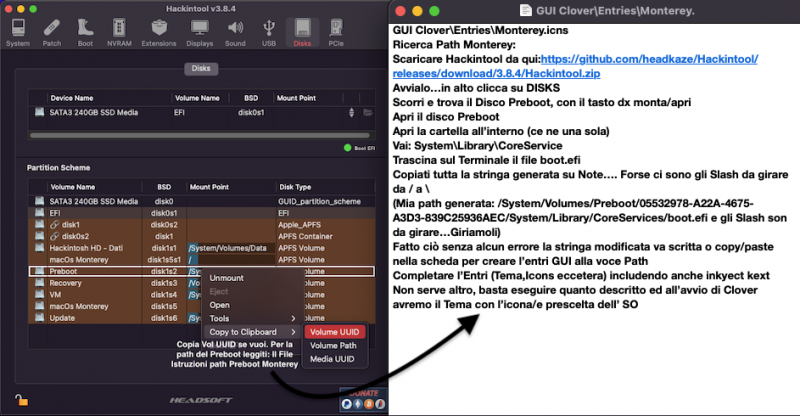Screen dimensions: 800x416
Task: Select the Disks toolbar section
Action: tap(302, 33)
